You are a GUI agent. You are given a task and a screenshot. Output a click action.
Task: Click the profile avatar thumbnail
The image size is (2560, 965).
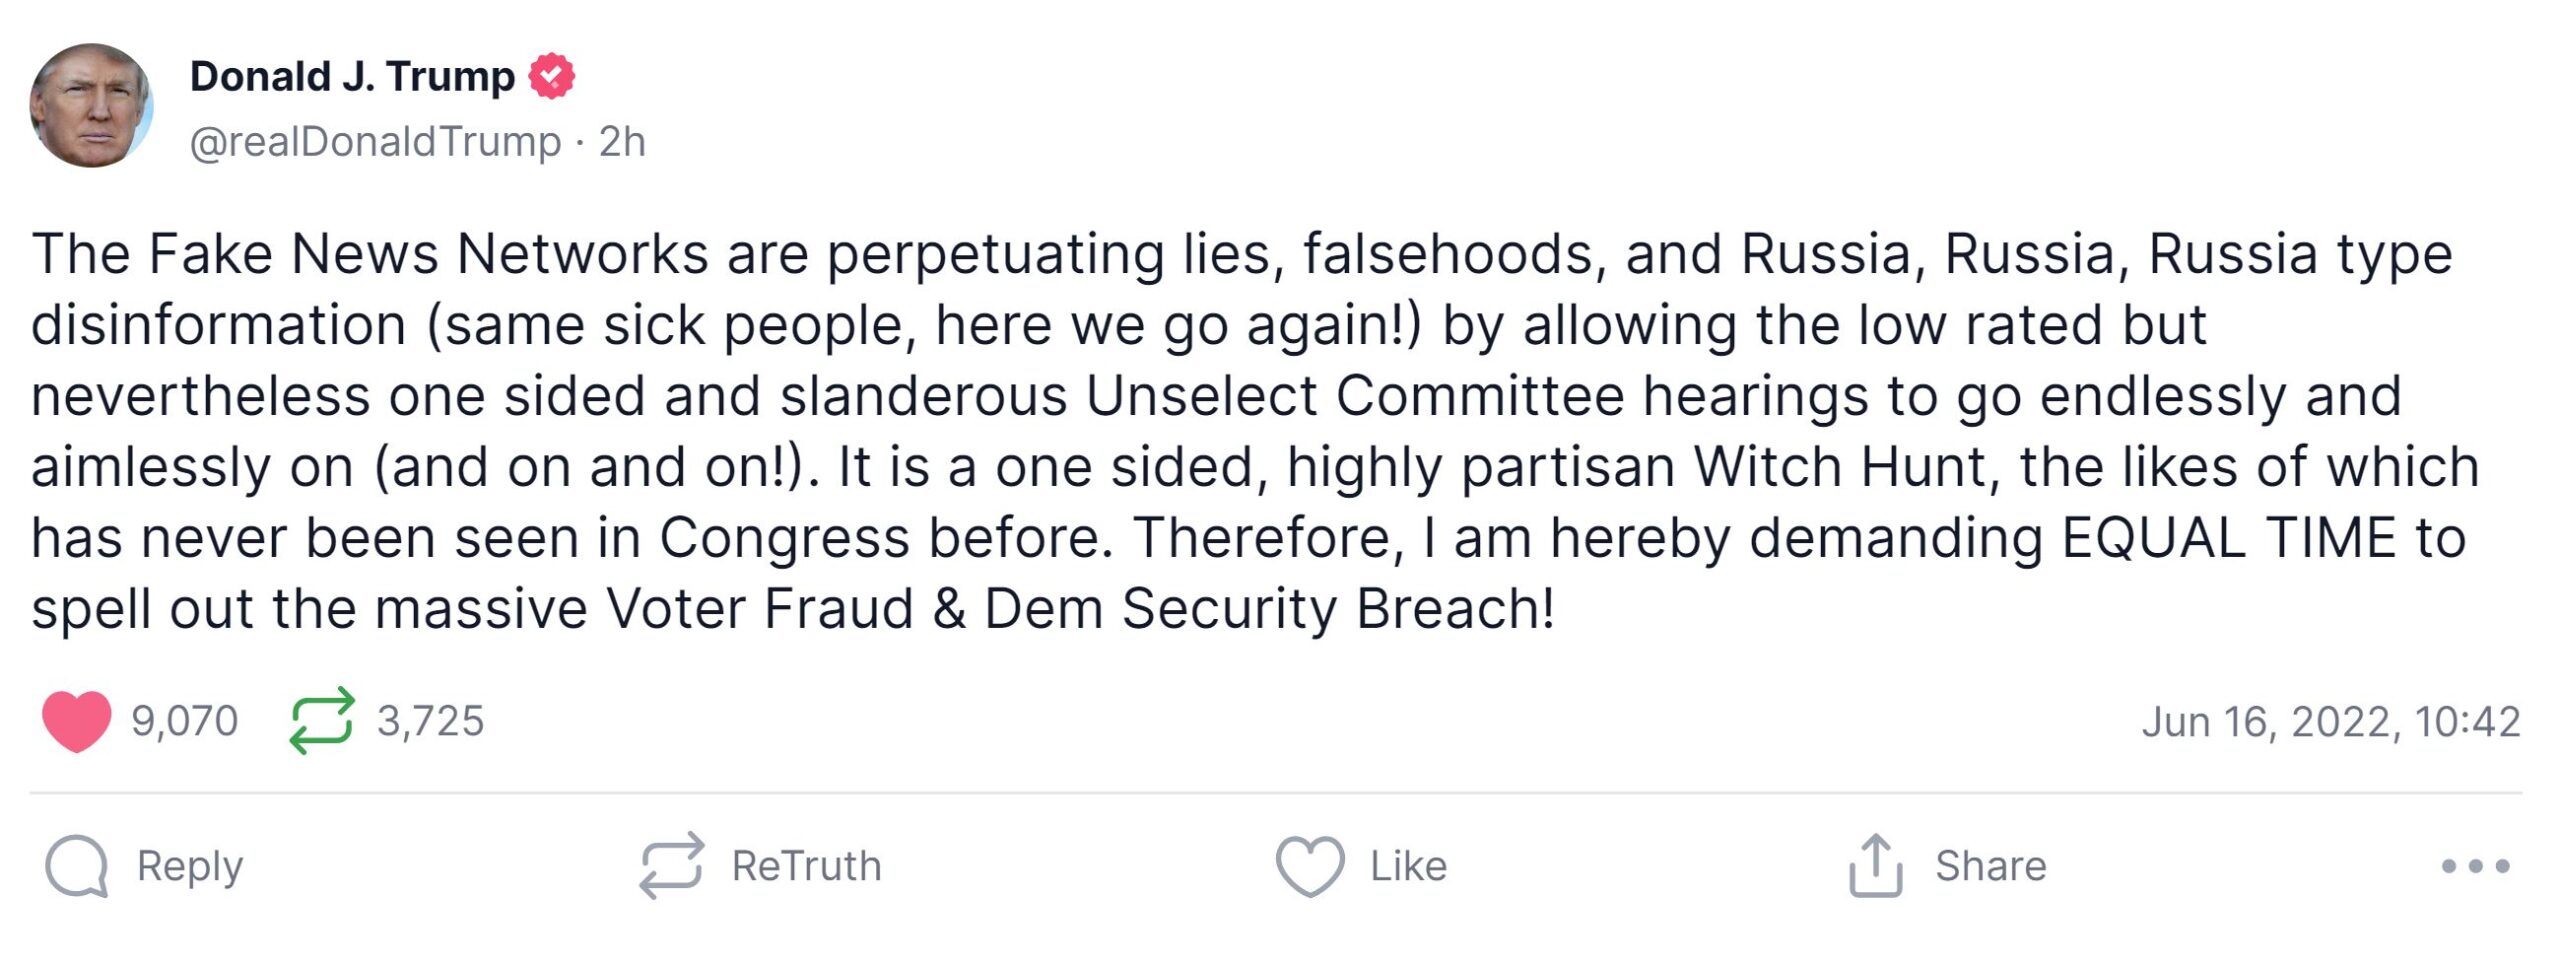(x=91, y=105)
